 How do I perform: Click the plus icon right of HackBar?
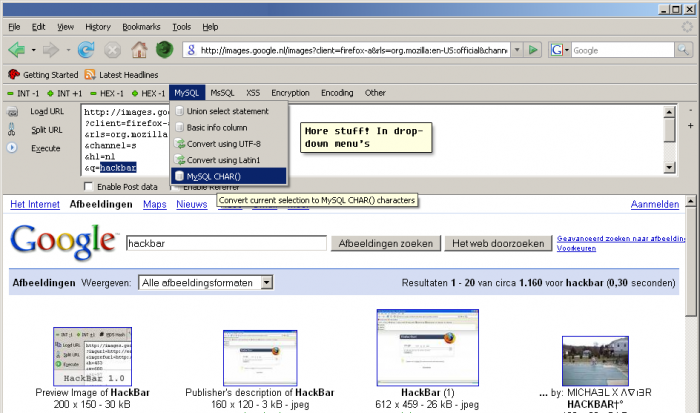tap(691, 126)
